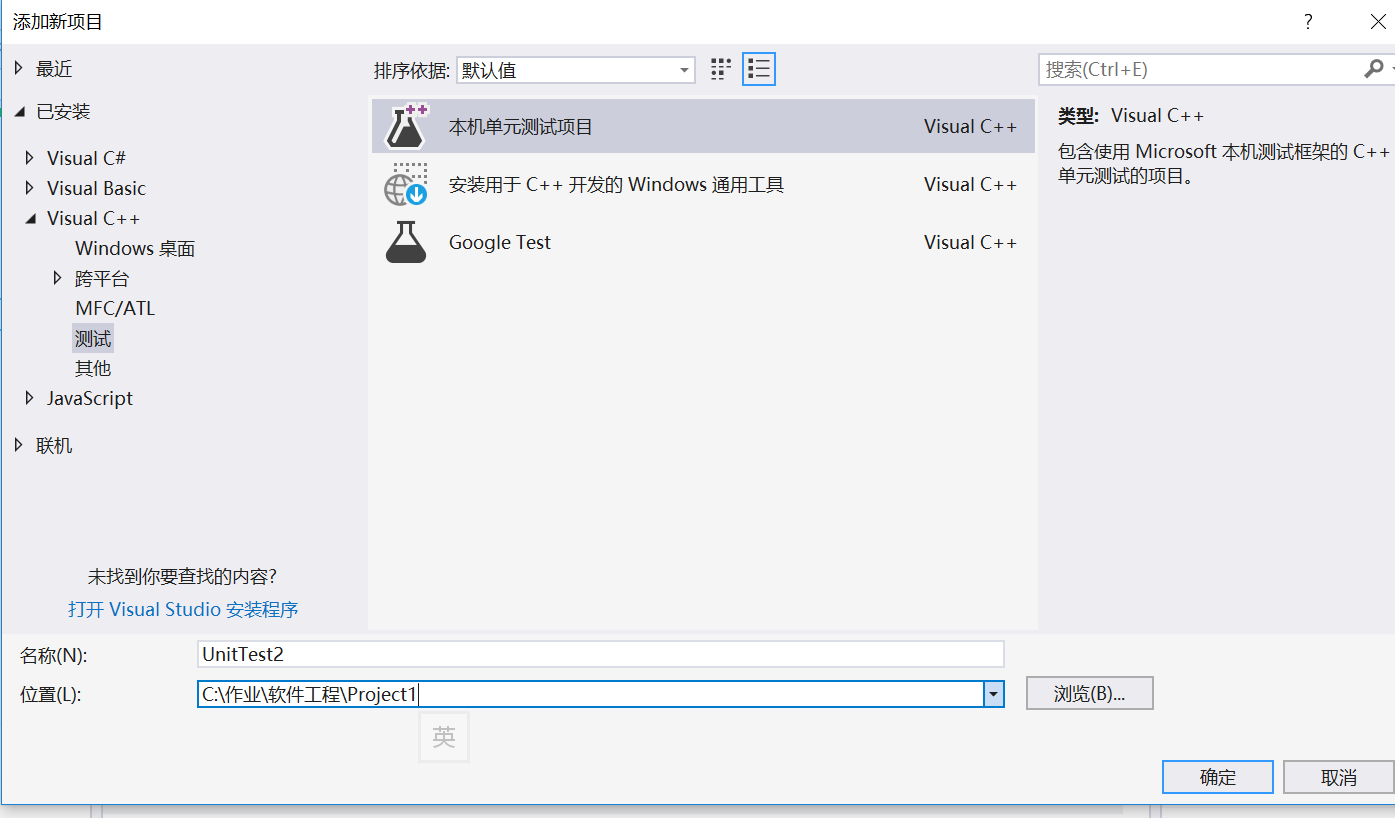
Task: Click the 浏览(B)... button
Action: point(1090,693)
